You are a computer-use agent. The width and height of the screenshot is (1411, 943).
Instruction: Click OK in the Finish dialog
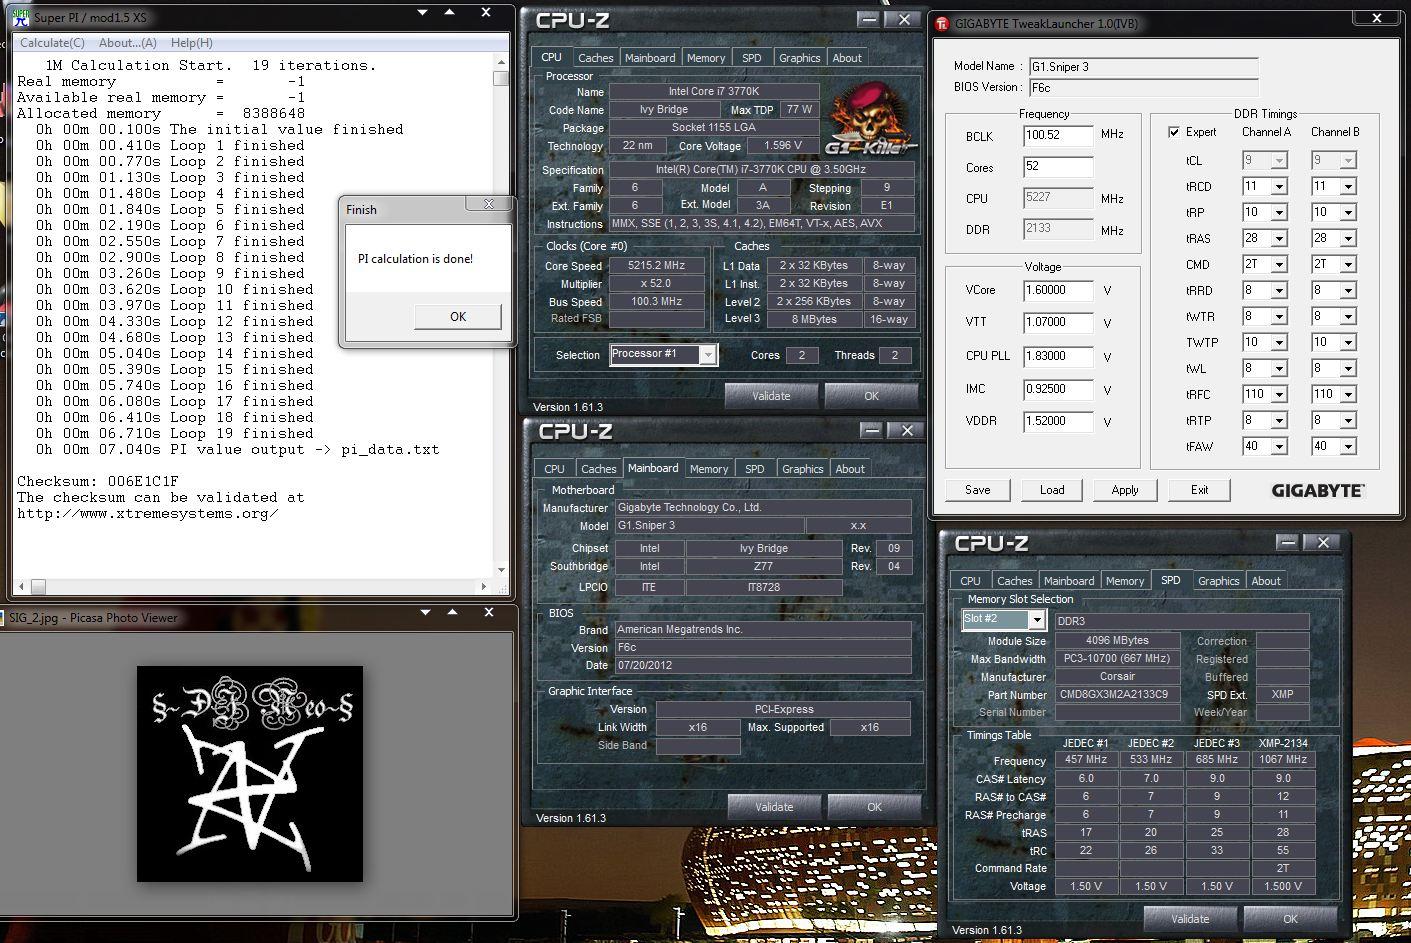point(458,316)
